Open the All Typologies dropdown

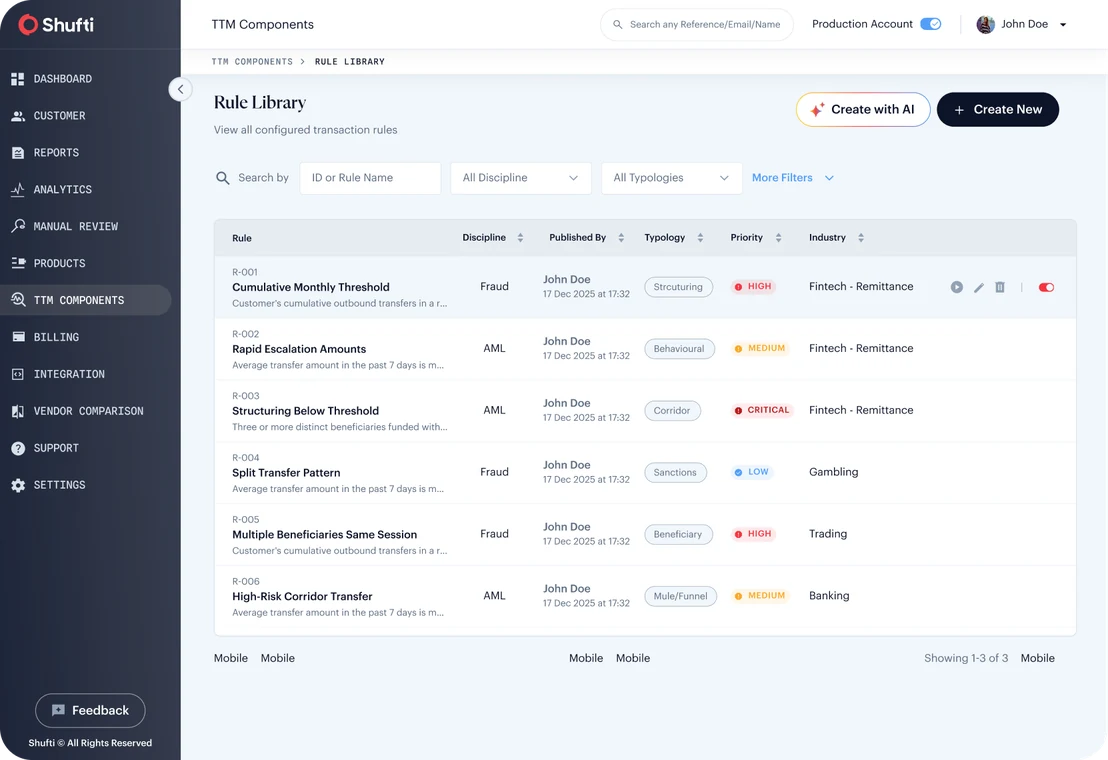[671, 178]
